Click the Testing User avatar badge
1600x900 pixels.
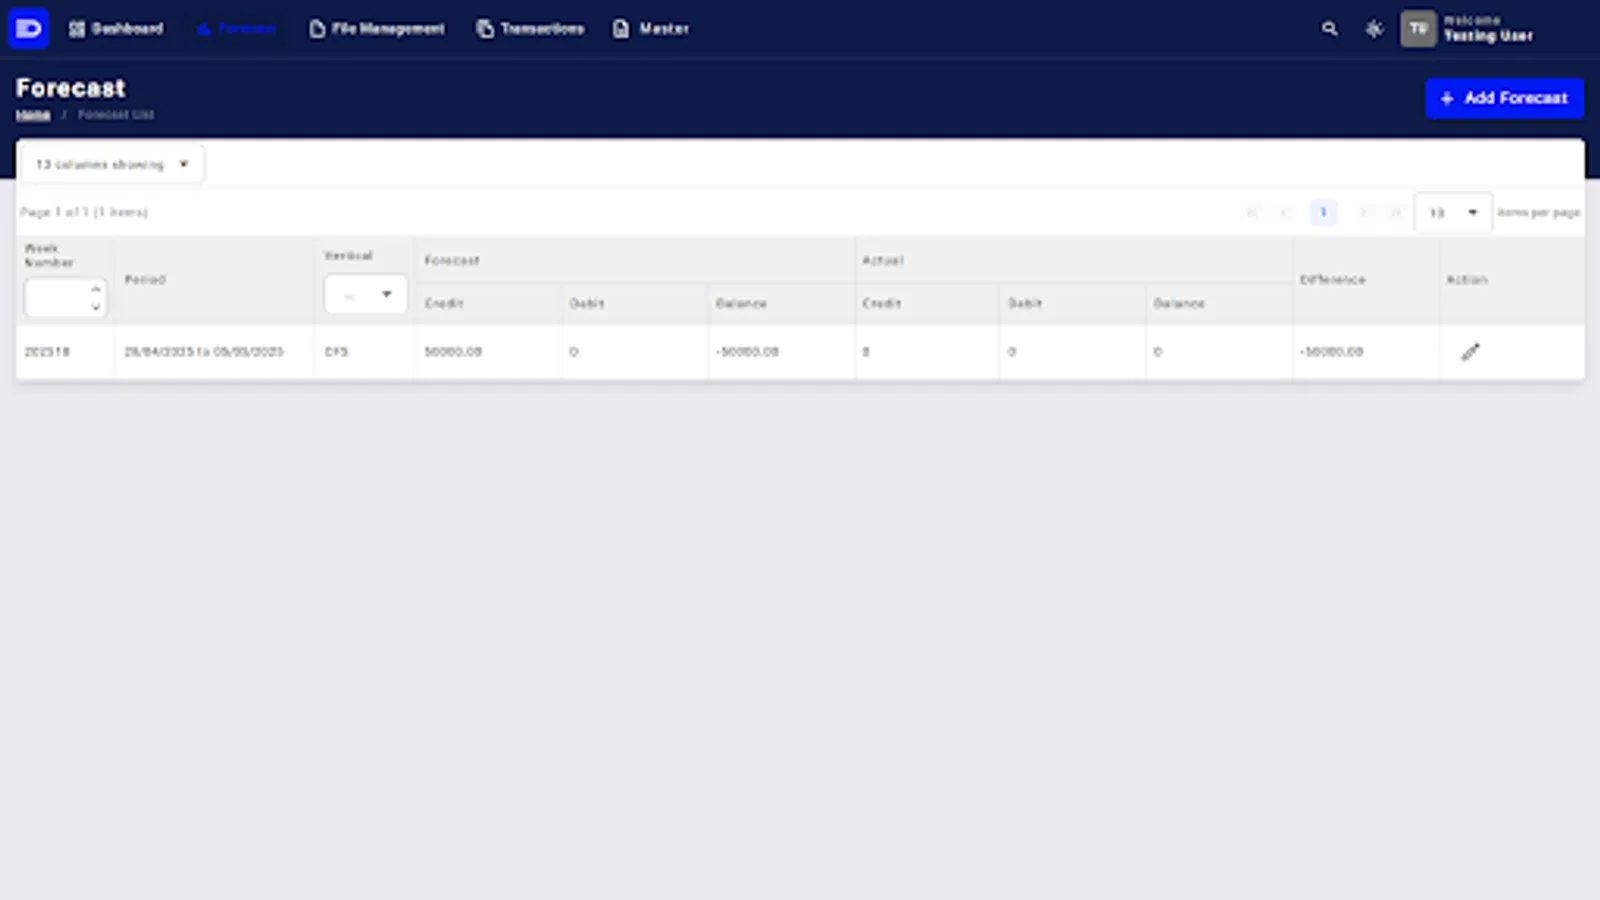point(1417,29)
